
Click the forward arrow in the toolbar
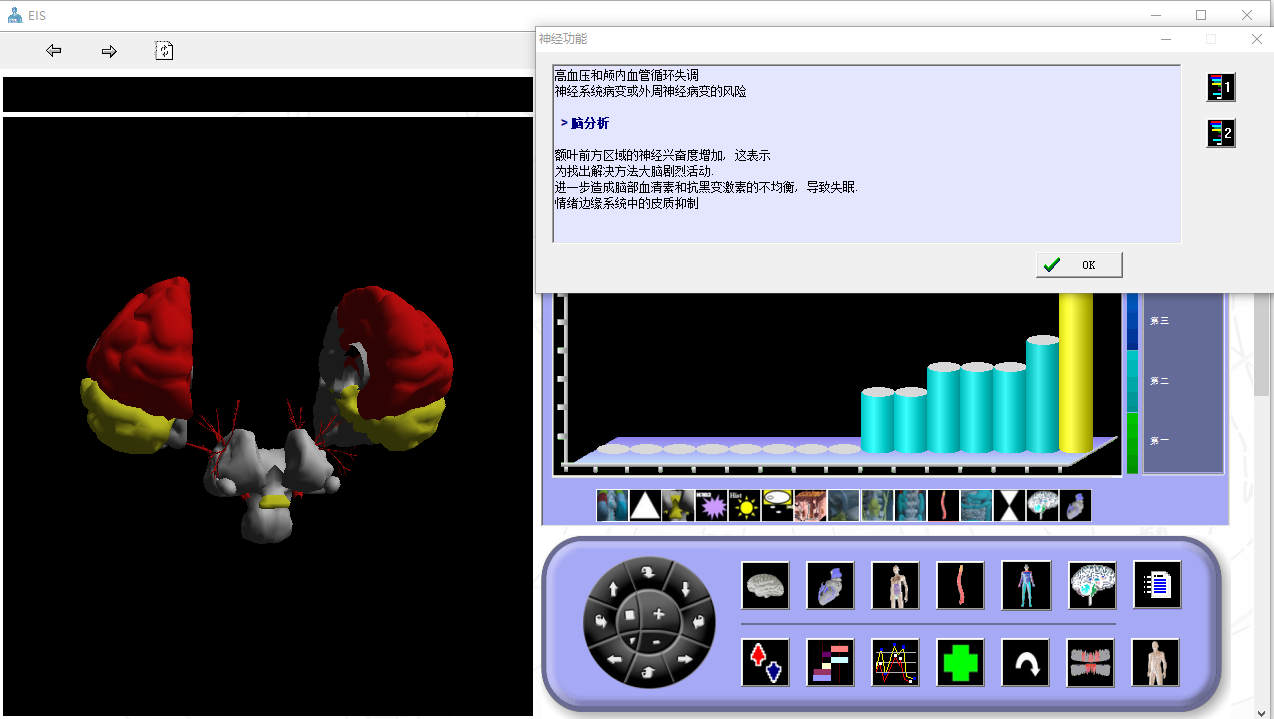109,51
